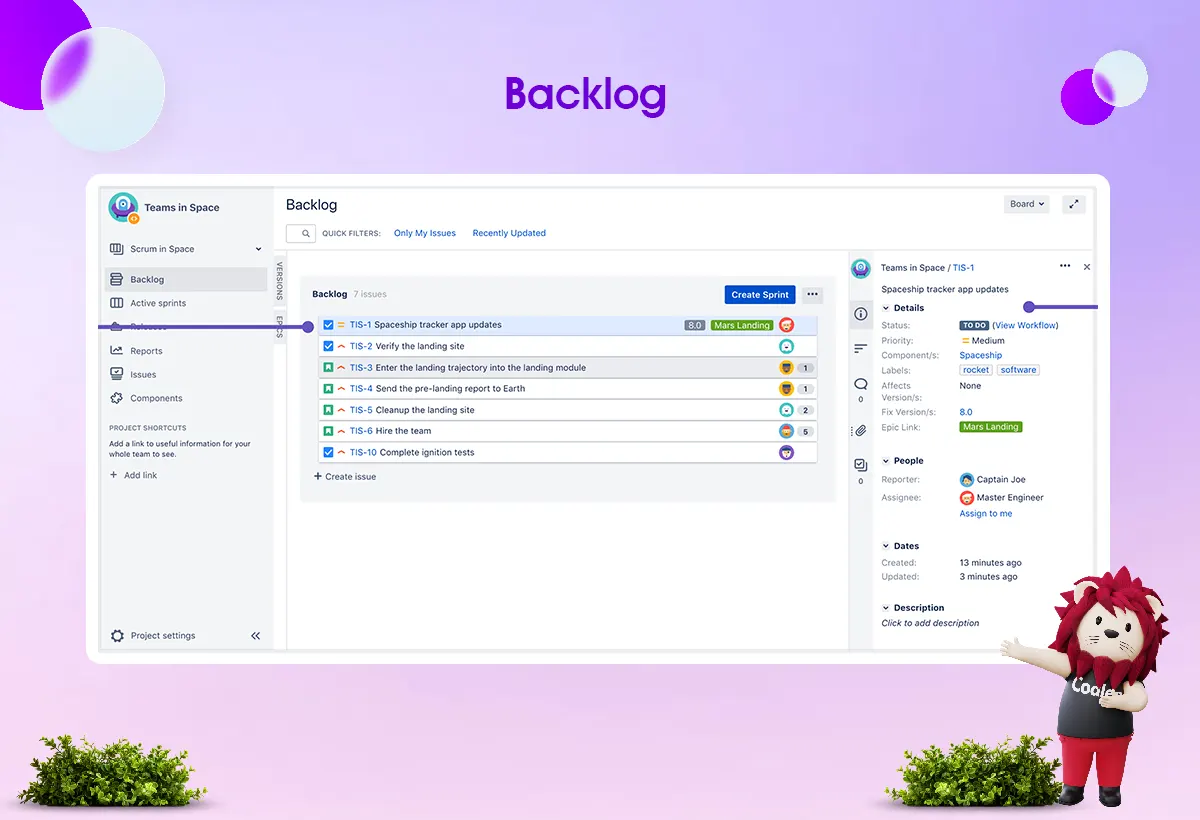Open issue details info icon

pyautogui.click(x=860, y=314)
